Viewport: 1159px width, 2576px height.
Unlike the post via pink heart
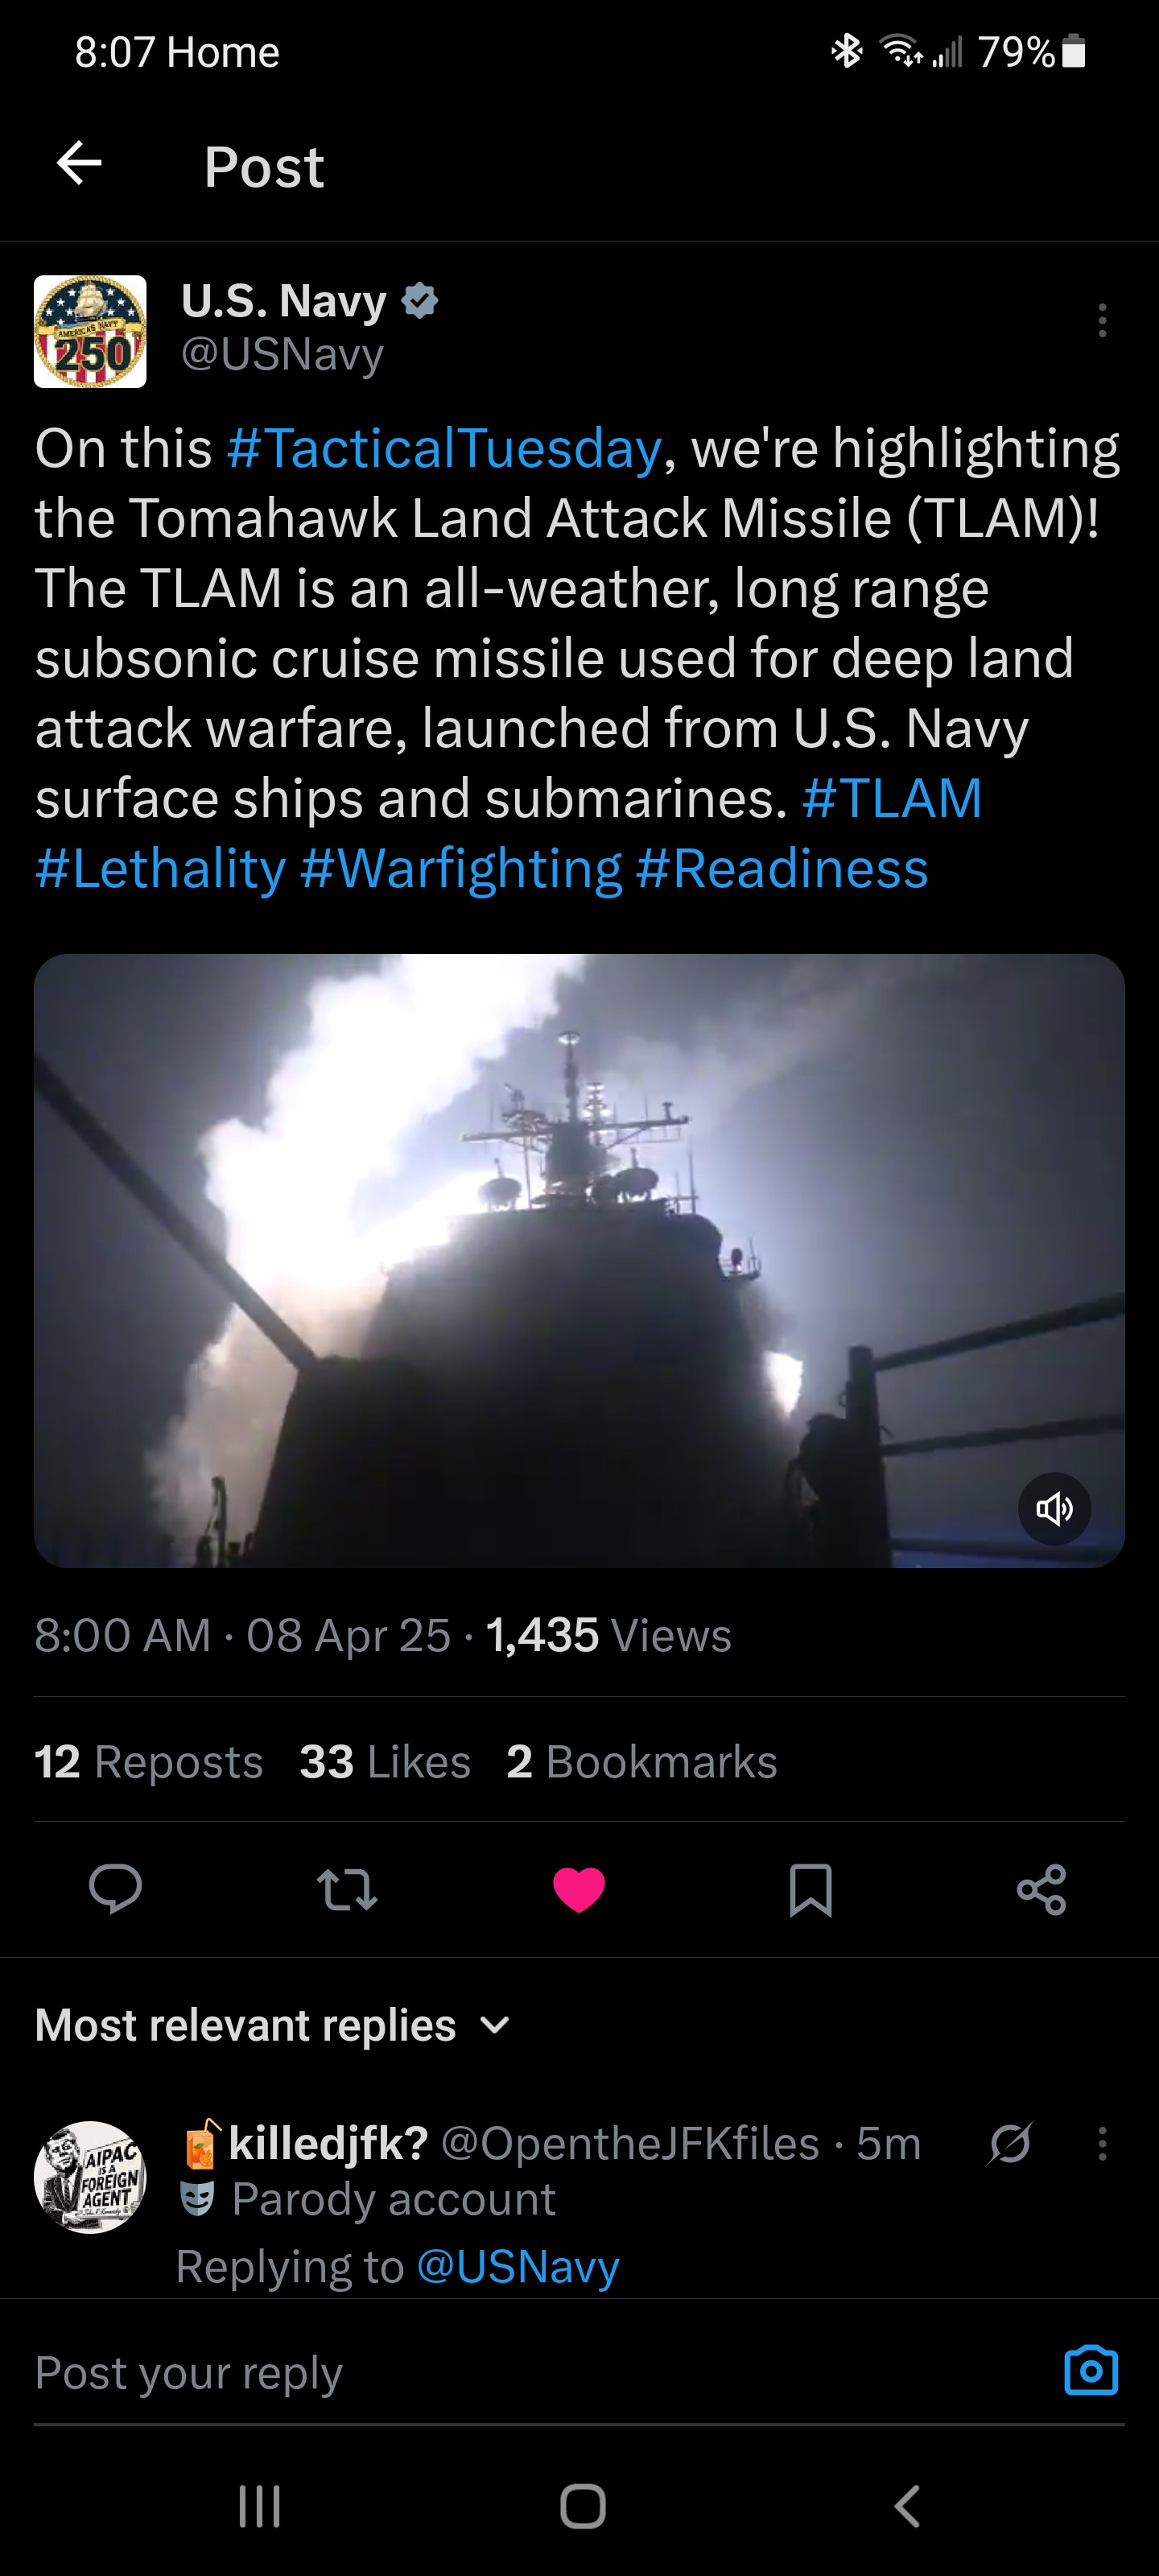[579, 1889]
